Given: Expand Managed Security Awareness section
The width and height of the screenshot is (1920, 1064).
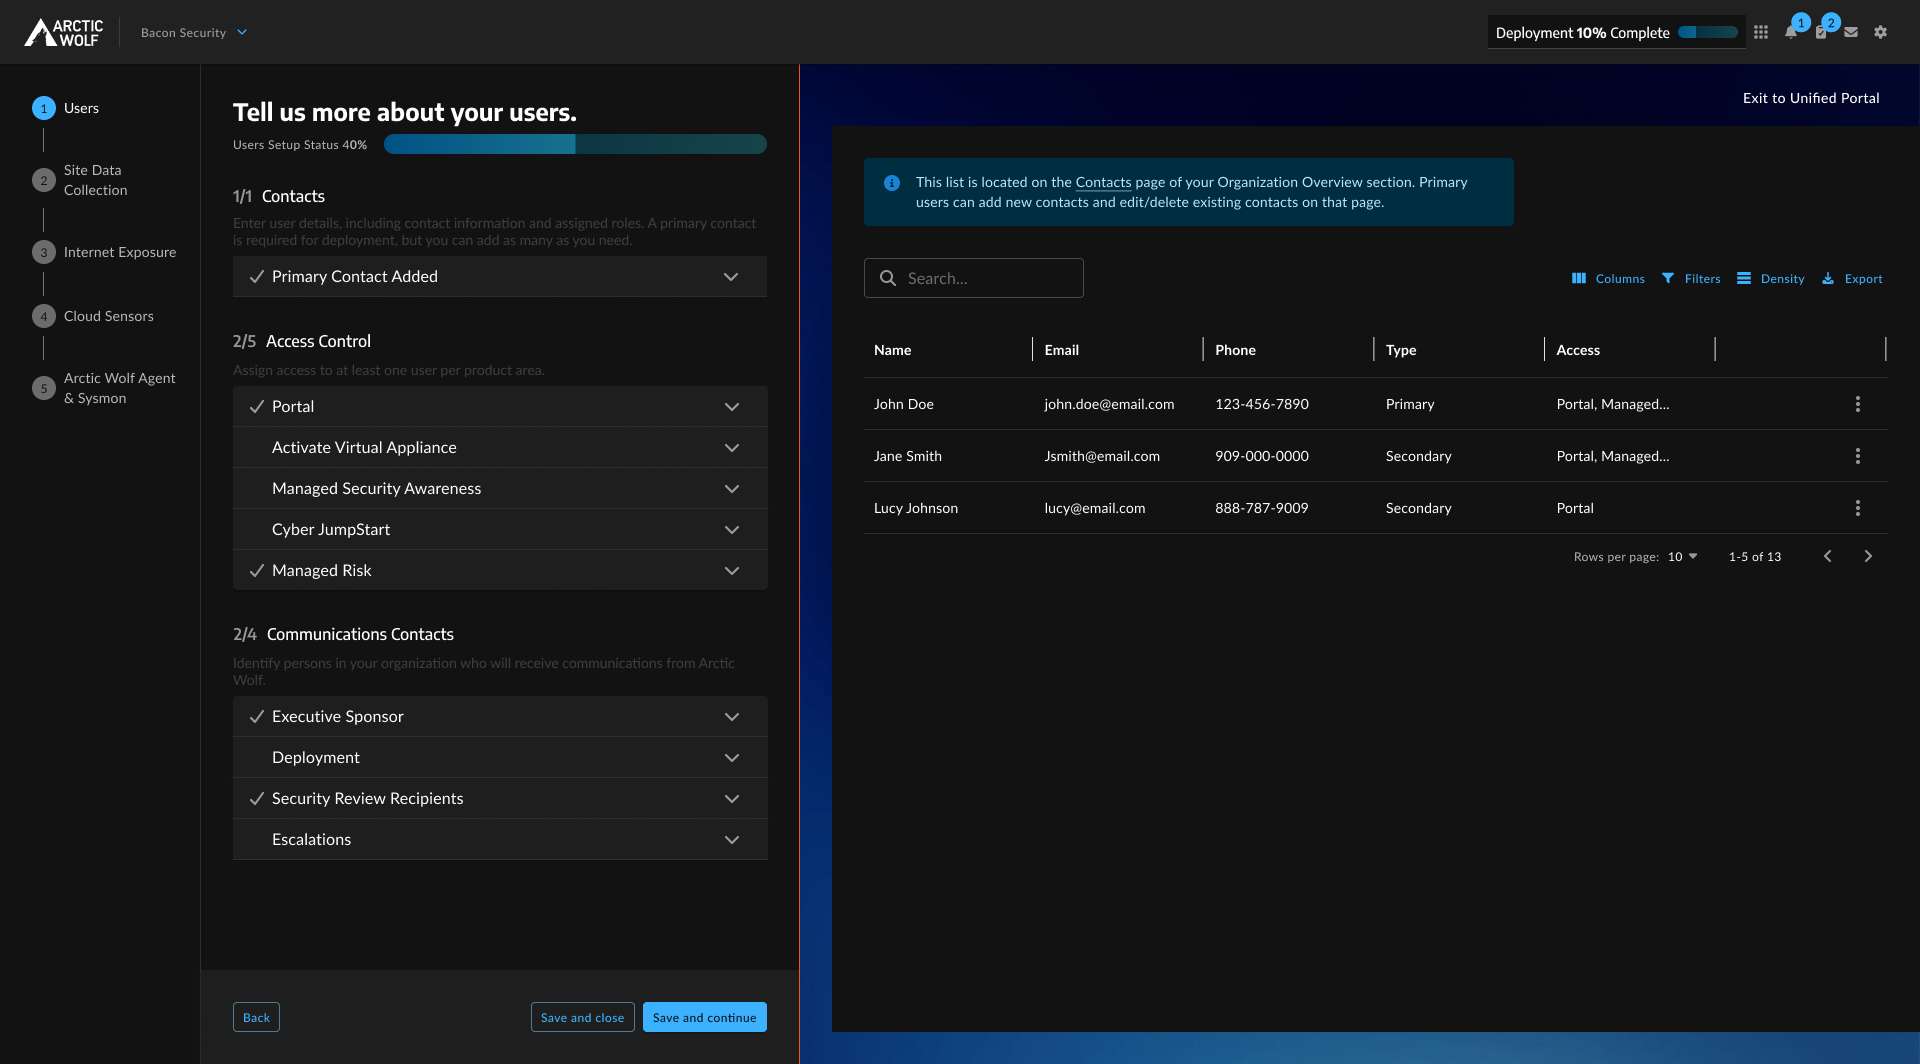Looking at the screenshot, I should point(500,488).
